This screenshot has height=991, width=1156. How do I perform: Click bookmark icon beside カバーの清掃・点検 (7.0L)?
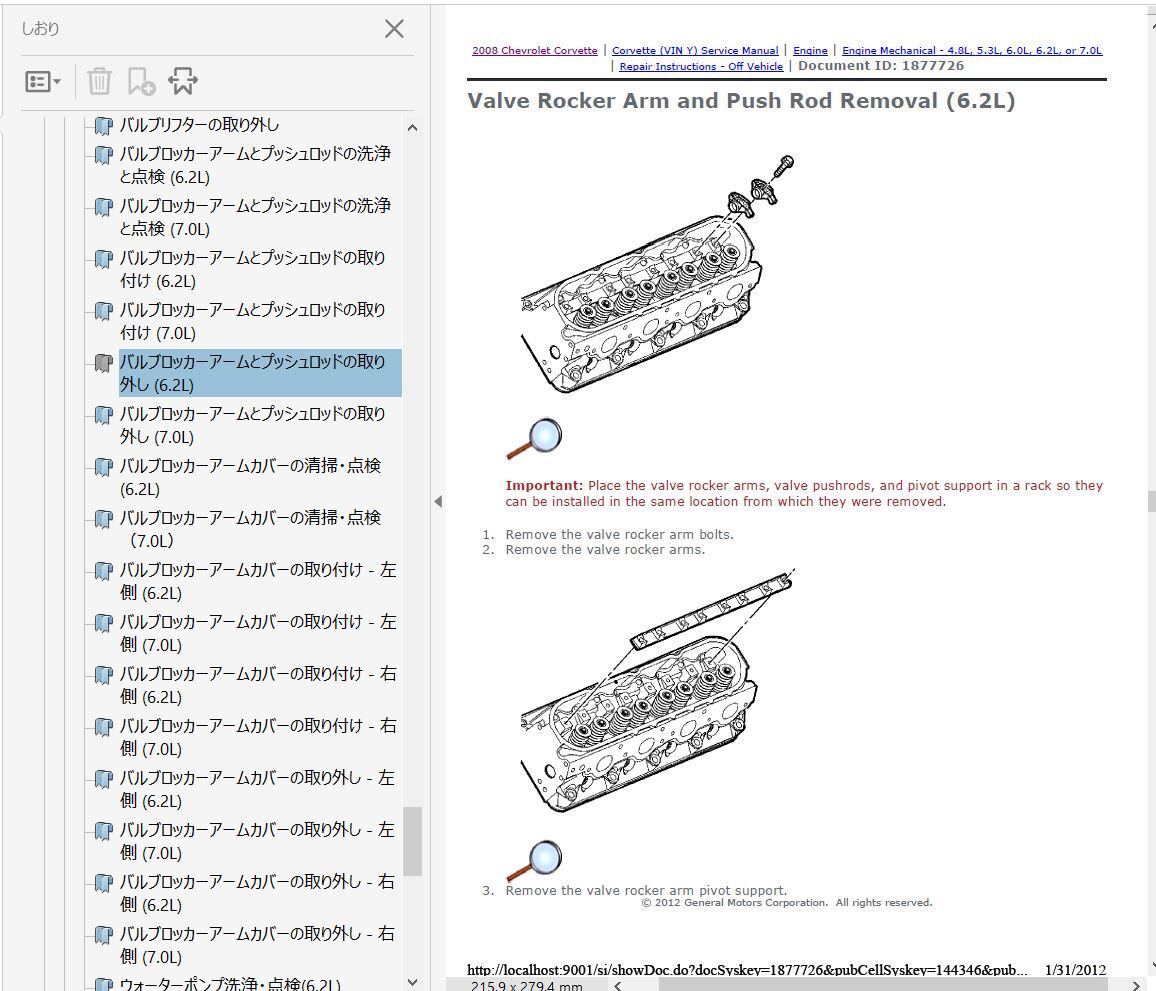point(104,519)
